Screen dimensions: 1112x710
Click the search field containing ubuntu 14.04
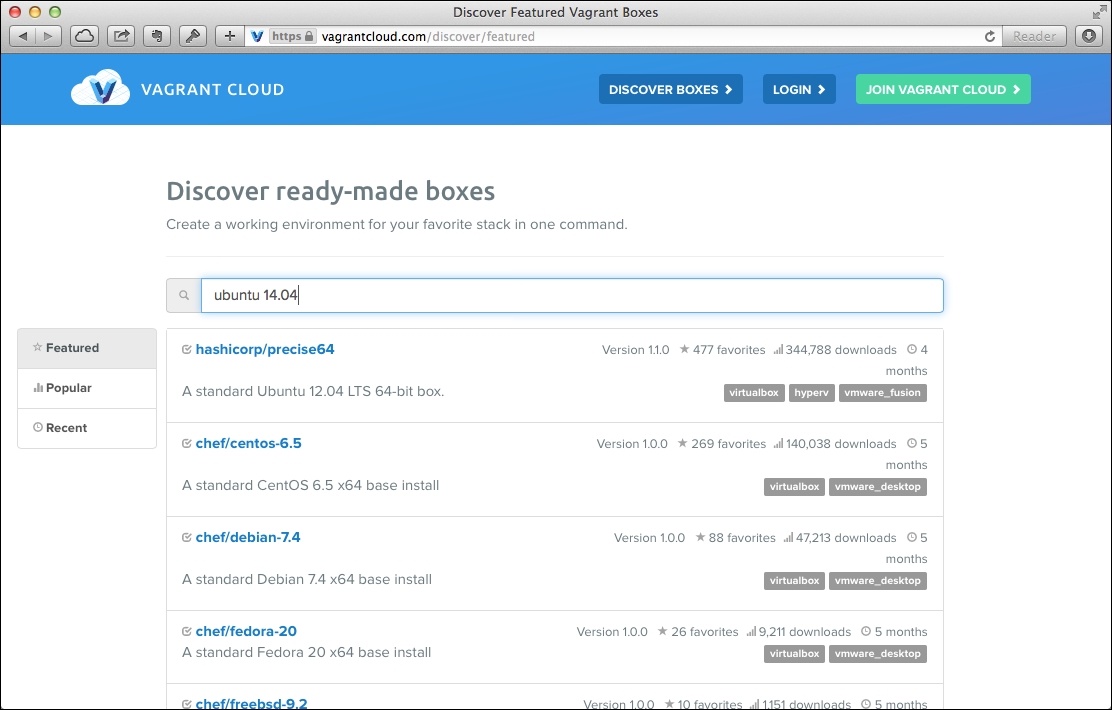572,295
